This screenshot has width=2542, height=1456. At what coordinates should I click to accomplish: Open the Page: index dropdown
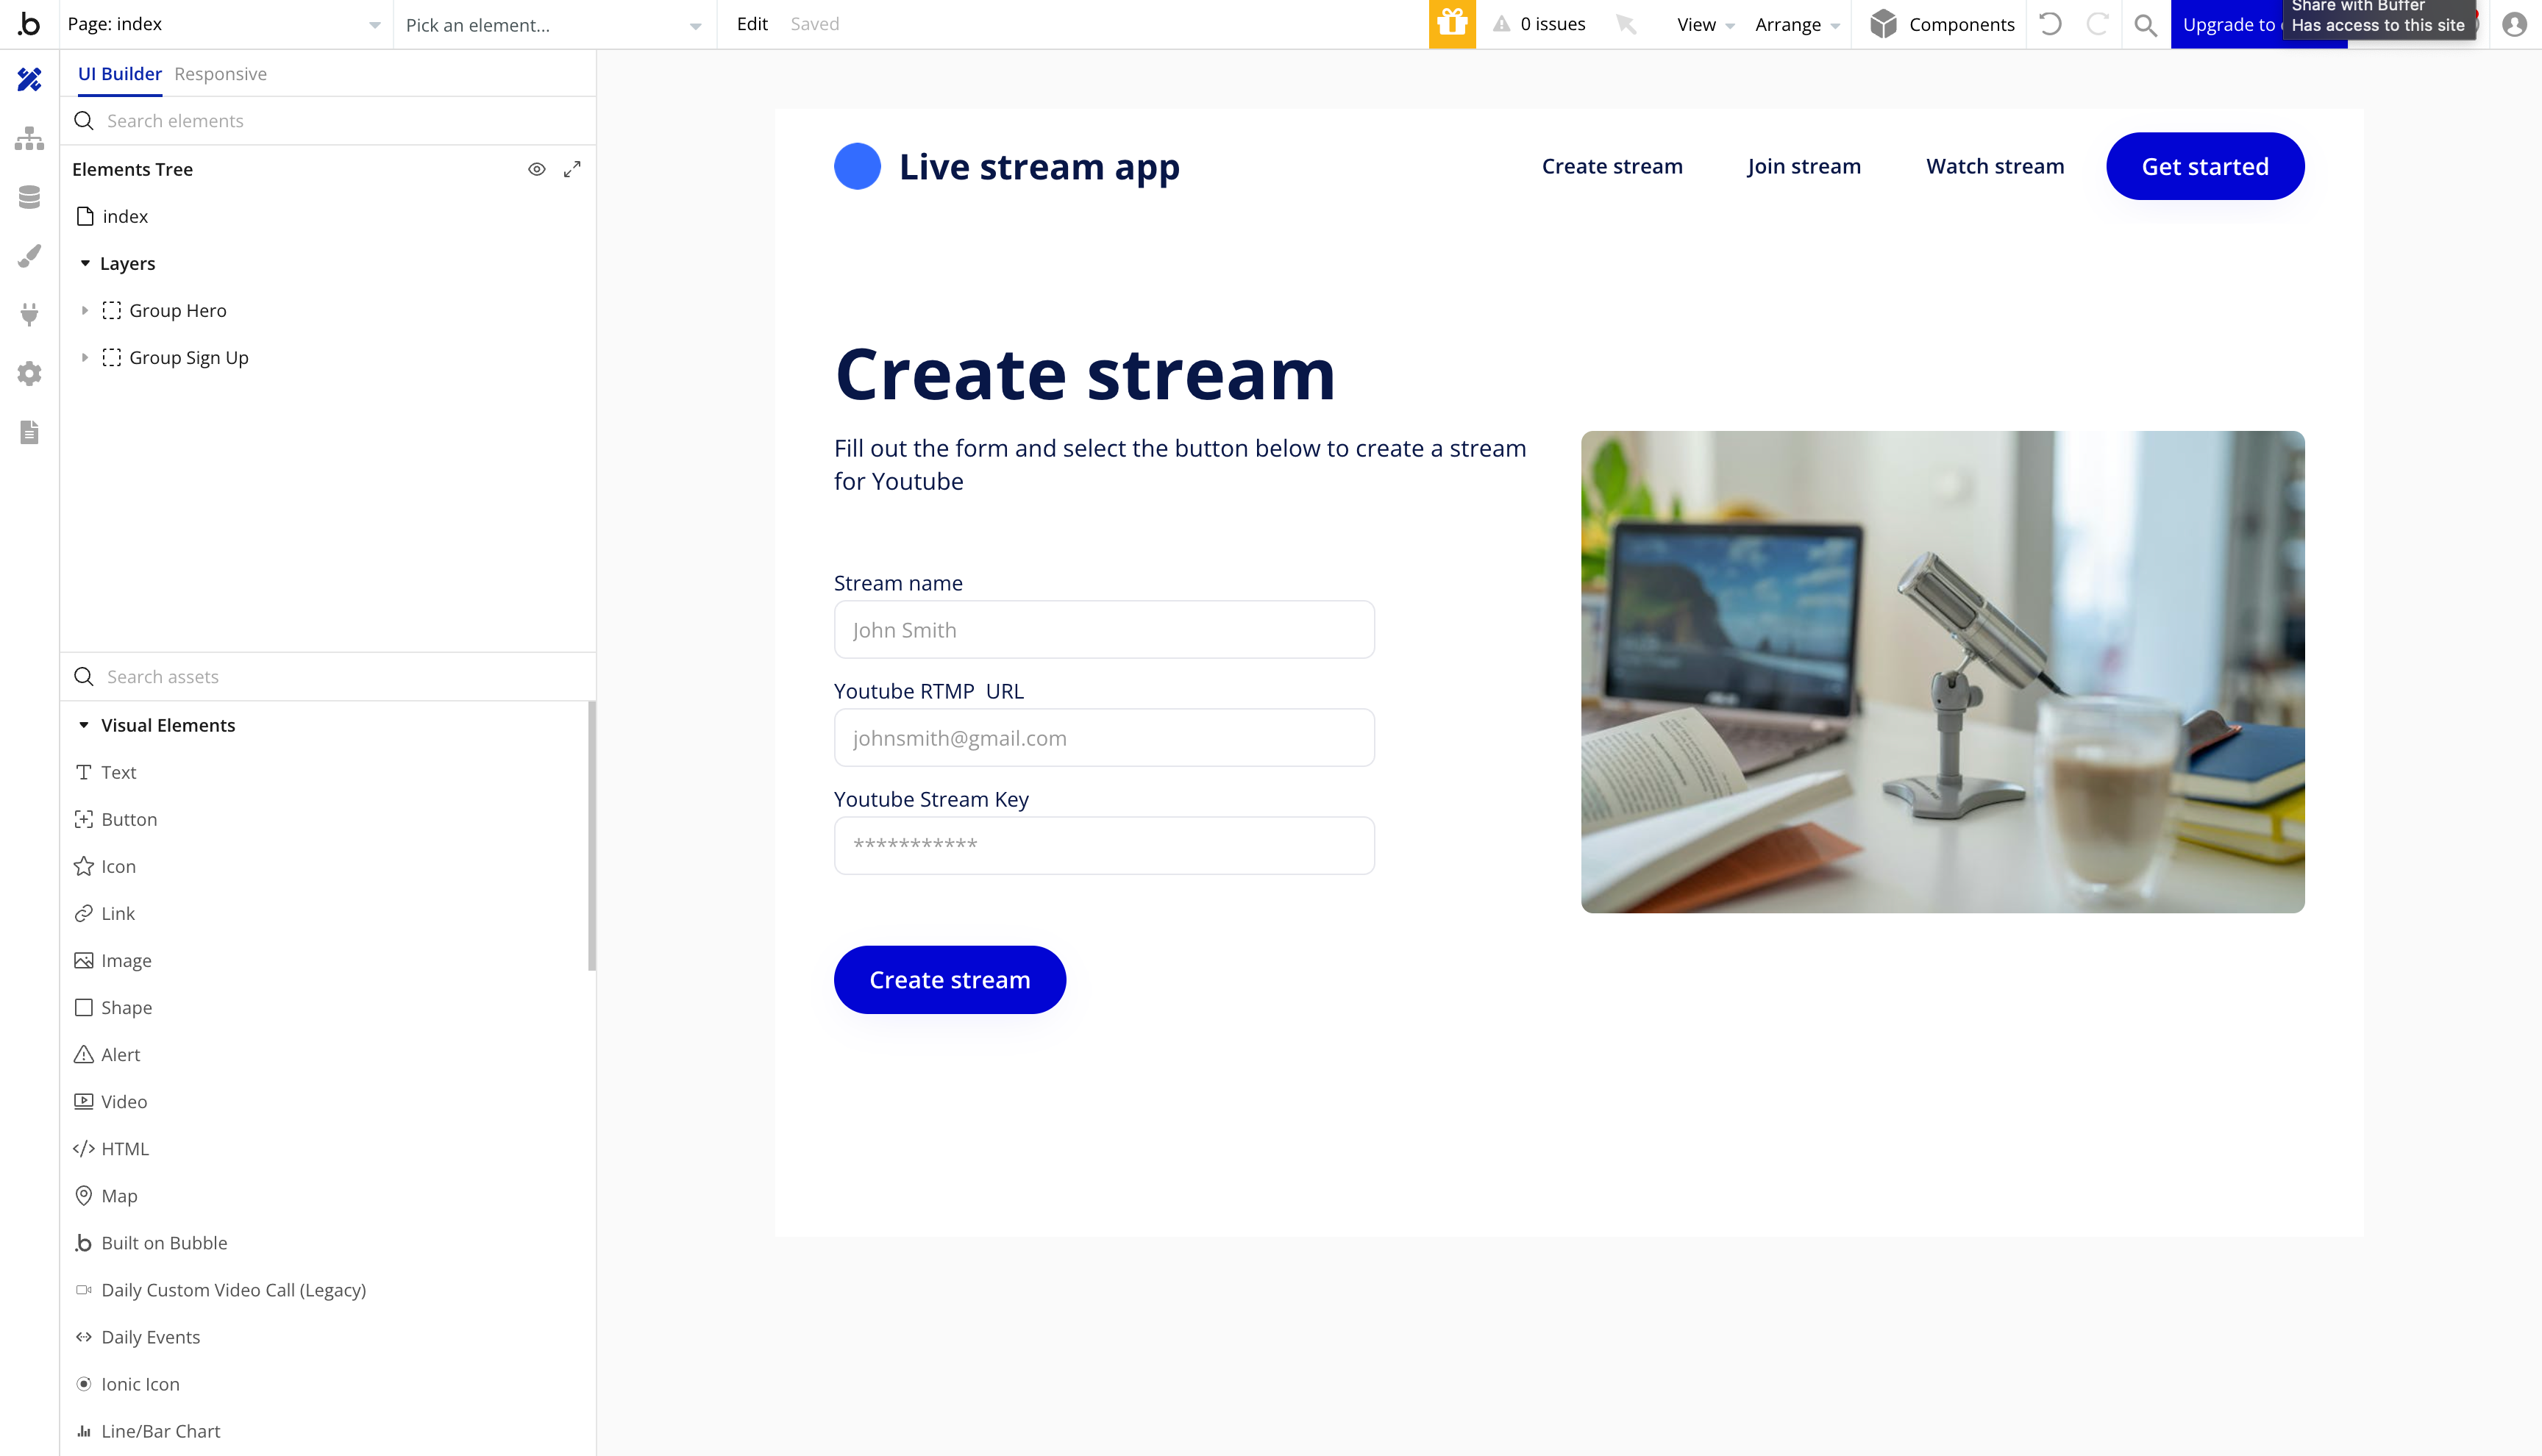[224, 24]
